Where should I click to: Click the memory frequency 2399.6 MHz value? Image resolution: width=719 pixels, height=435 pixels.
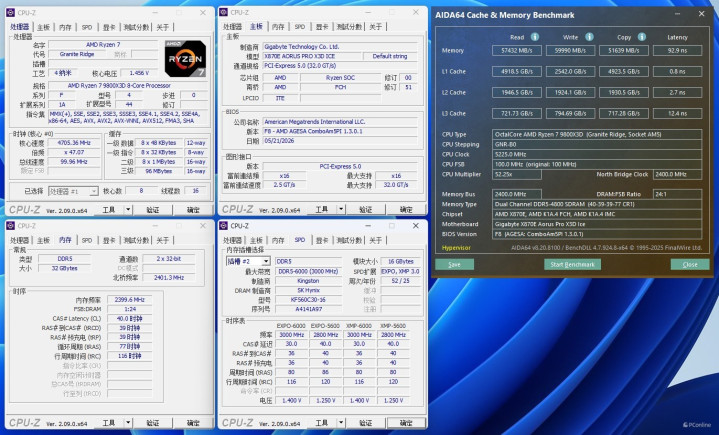[x=130, y=300]
